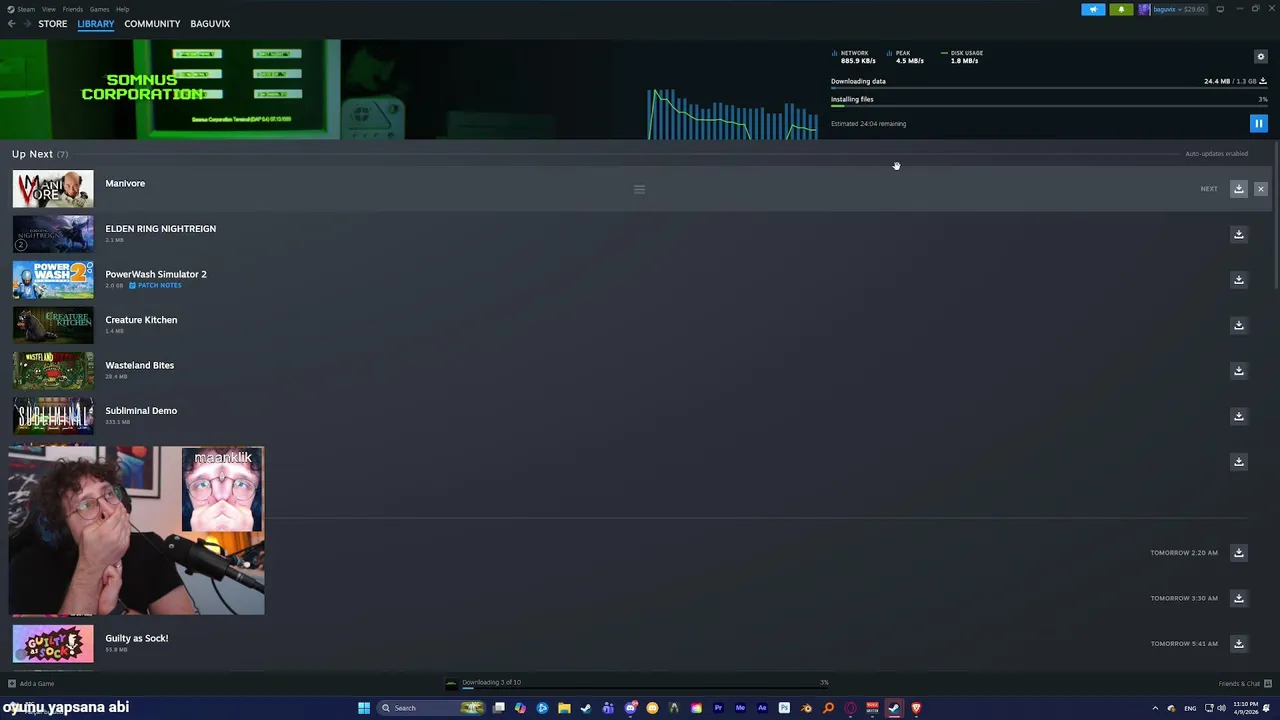
Task: Open the COMMUNITY tab
Action: coord(152,24)
